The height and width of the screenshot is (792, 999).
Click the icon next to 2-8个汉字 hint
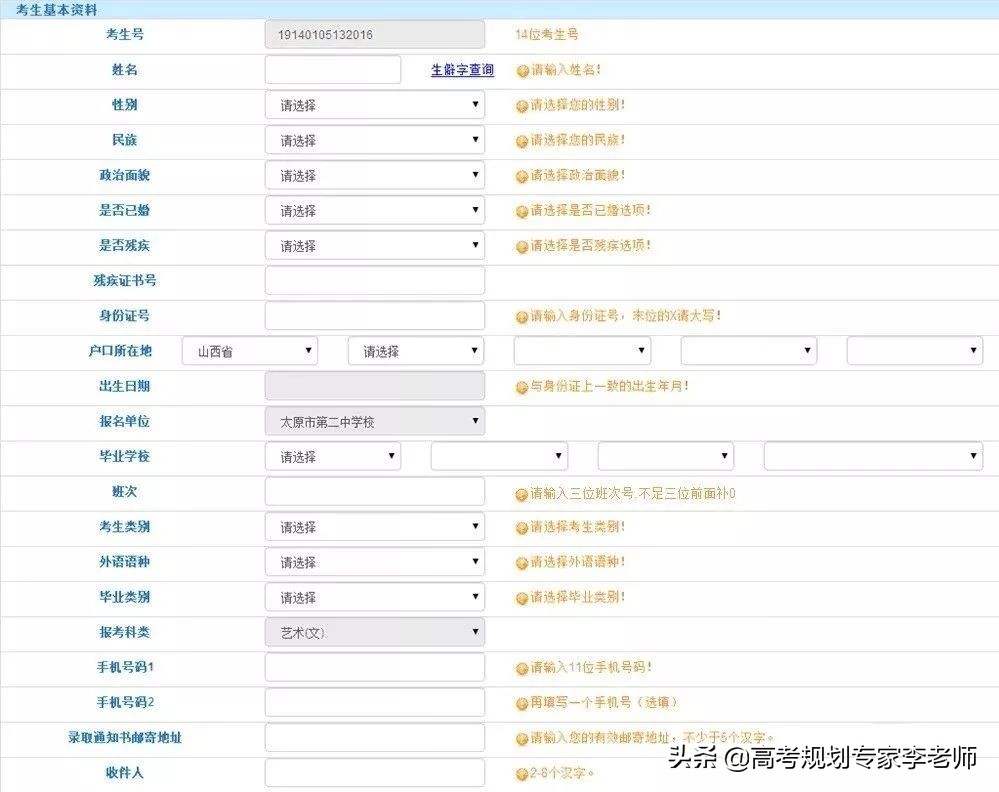tap(520, 773)
